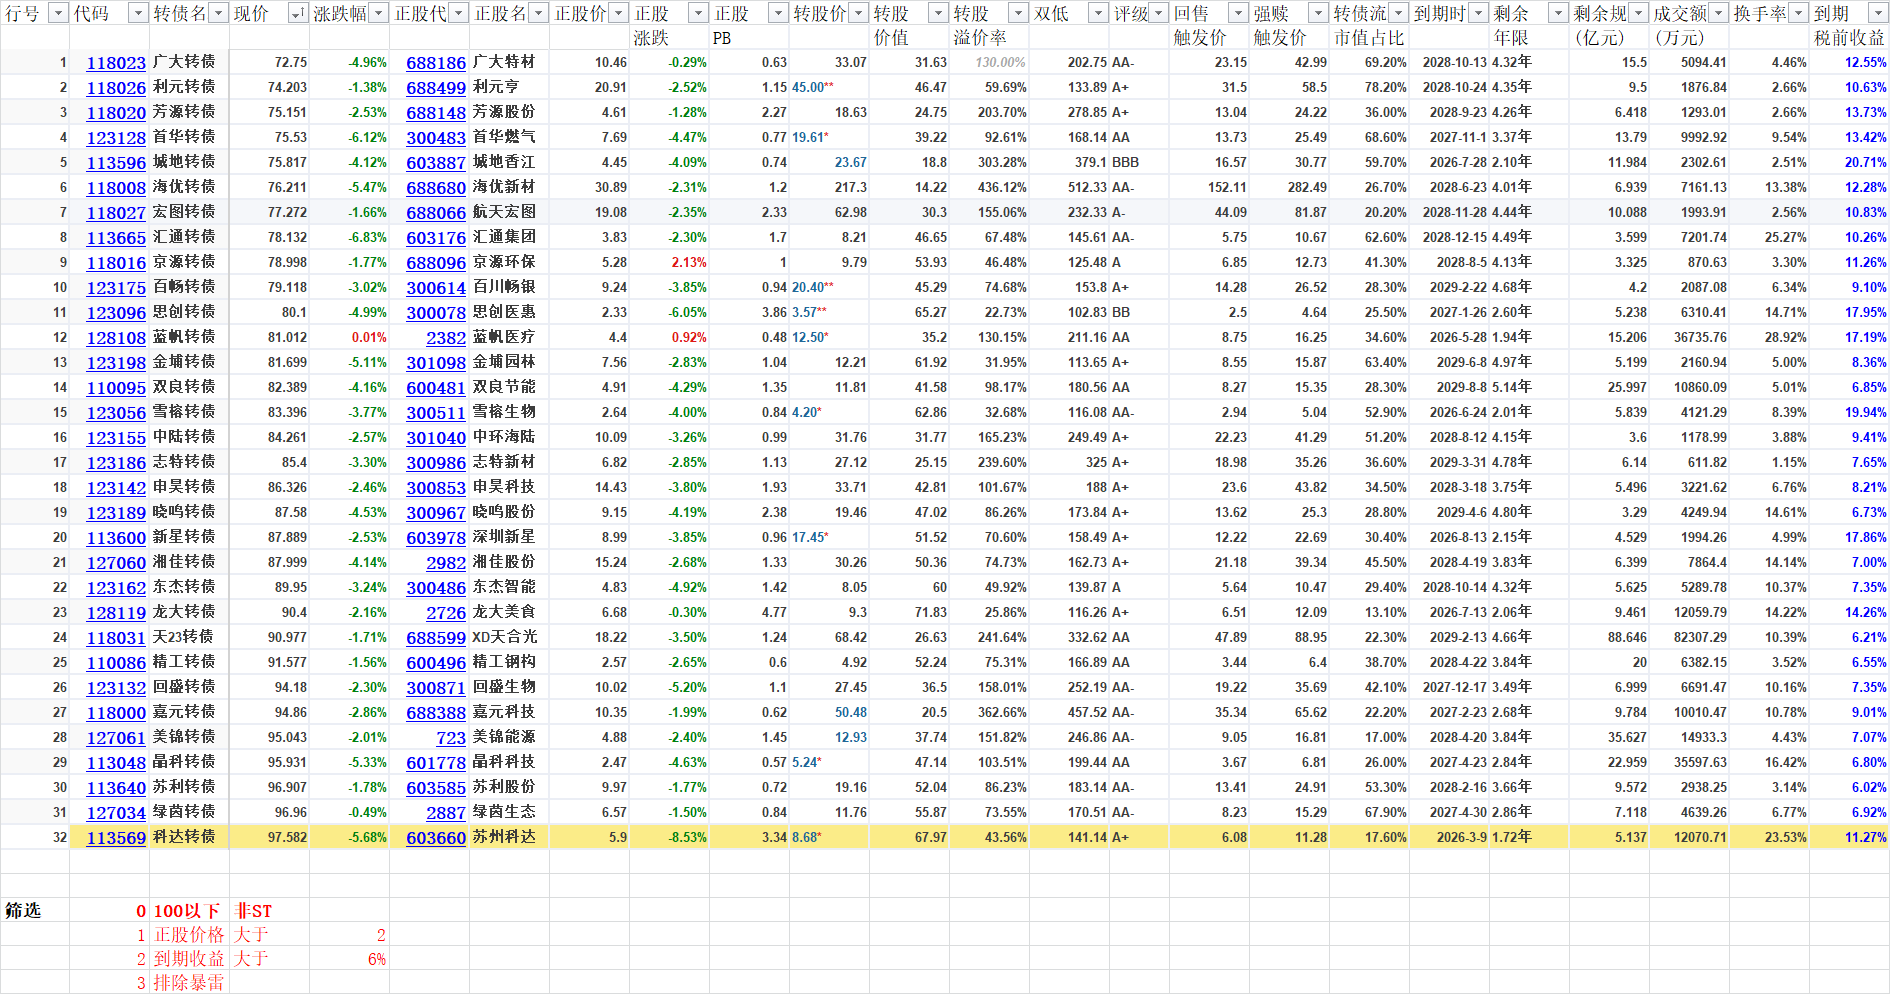Open the 行号 column filter dropdown
The width and height of the screenshot is (1890, 994).
(58, 13)
